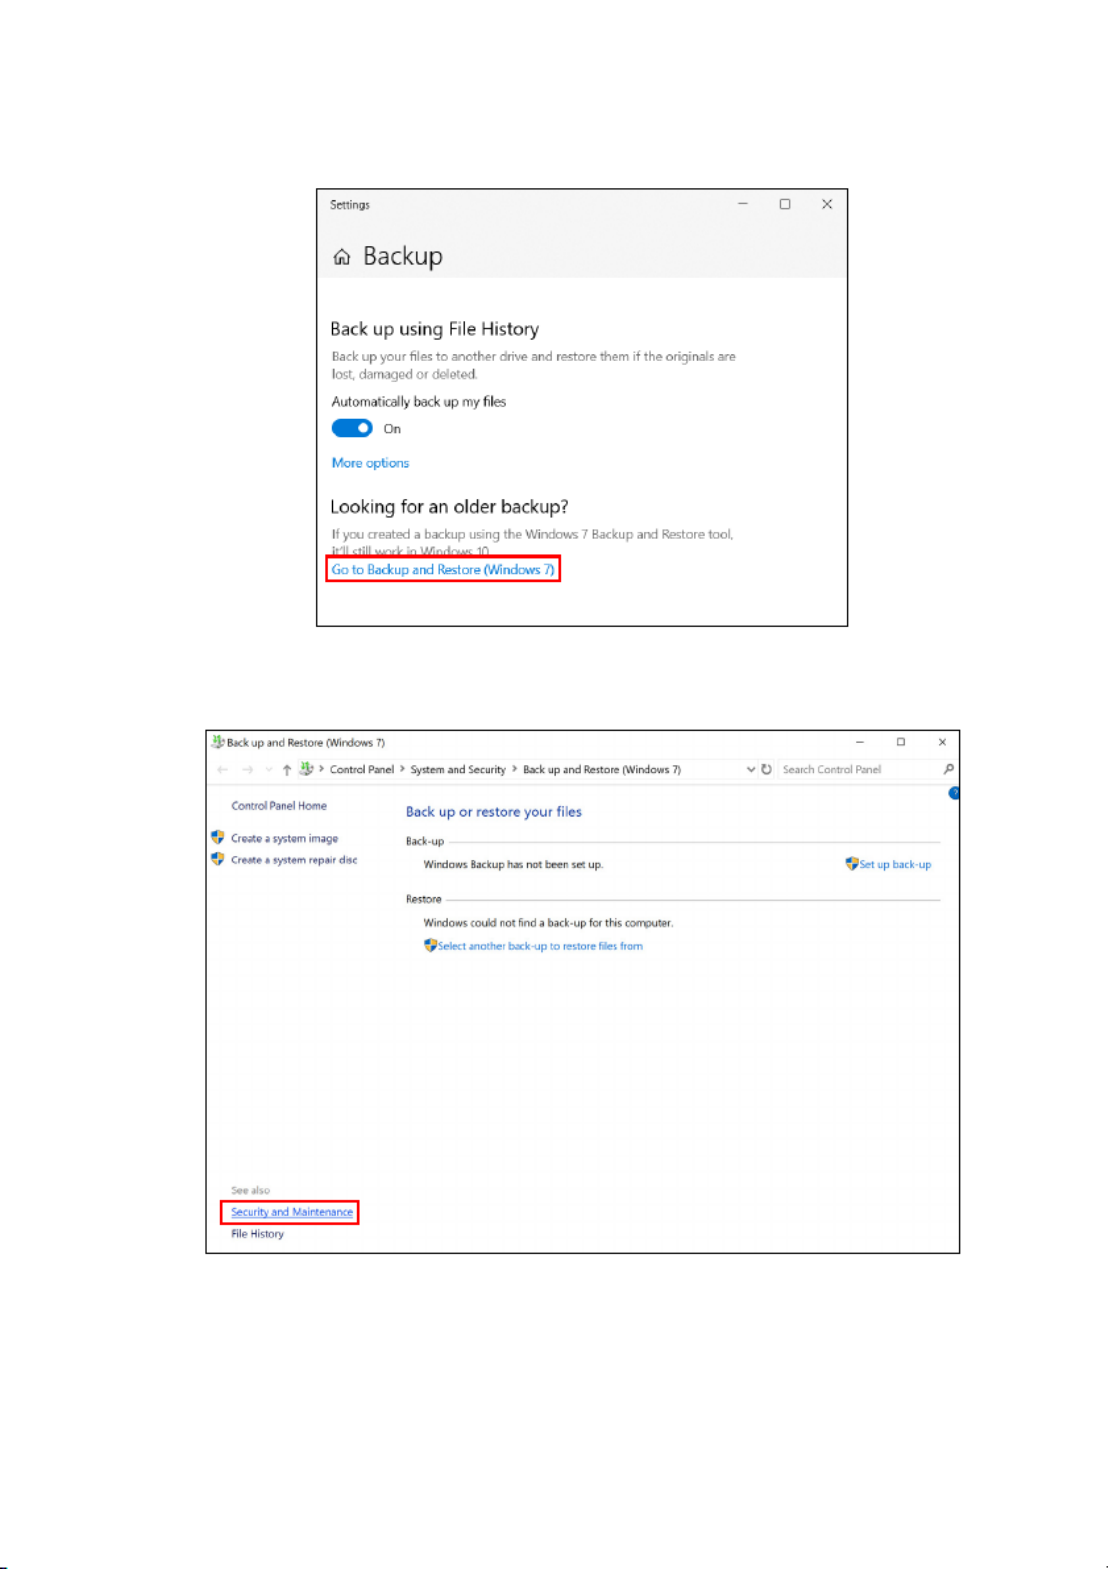Open Control Panel Home link
This screenshot has height=1569, width=1108.
tap(279, 805)
